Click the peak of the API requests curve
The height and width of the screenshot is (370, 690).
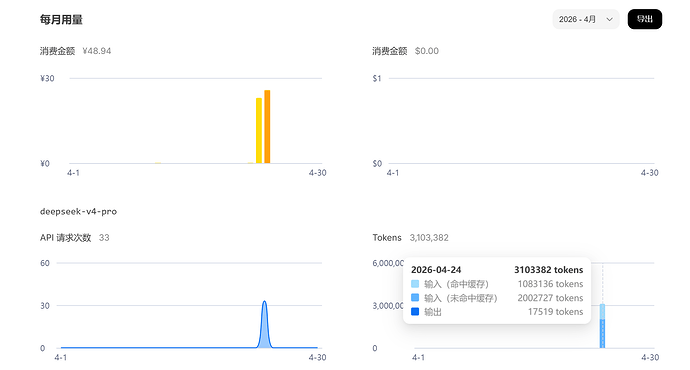pos(264,302)
